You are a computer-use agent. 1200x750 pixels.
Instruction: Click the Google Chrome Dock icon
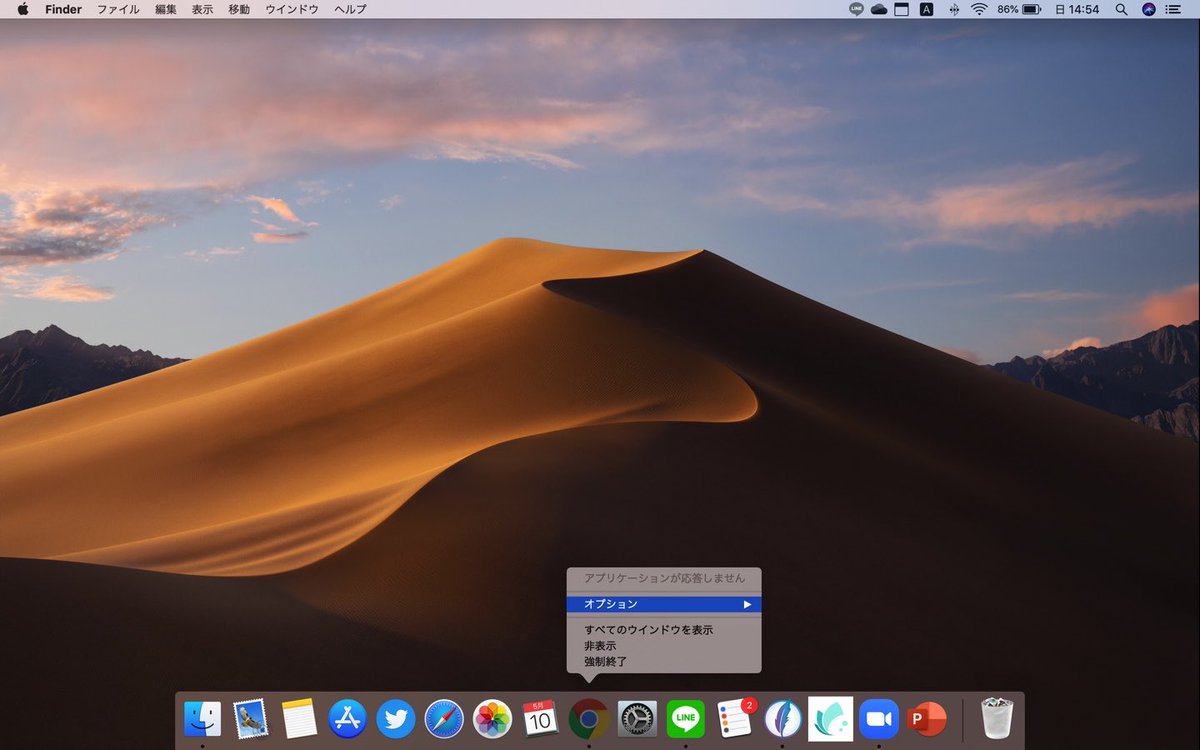[589, 718]
